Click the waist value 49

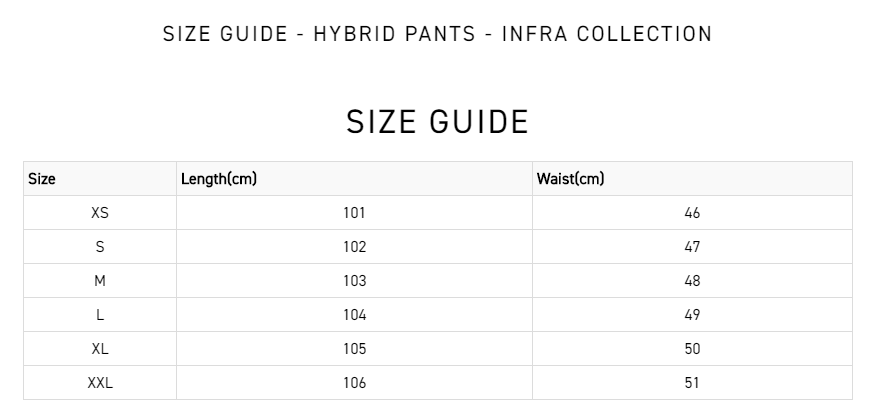coord(692,315)
